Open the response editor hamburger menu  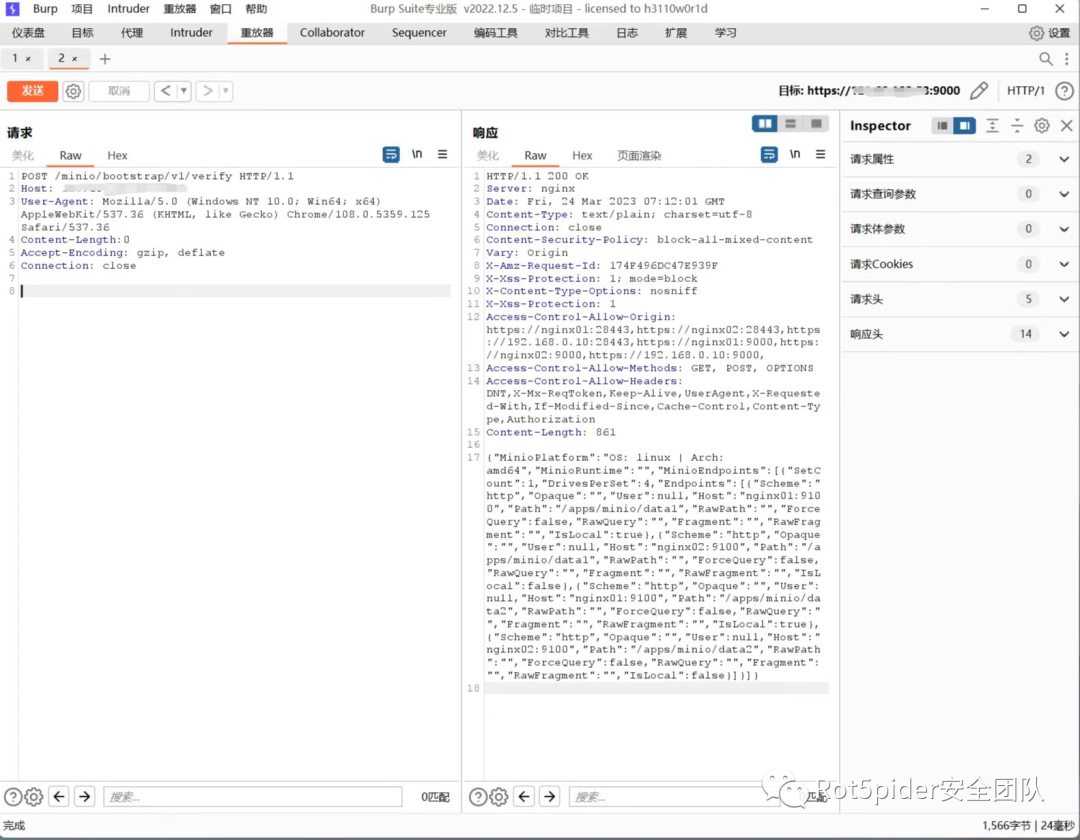(820, 155)
